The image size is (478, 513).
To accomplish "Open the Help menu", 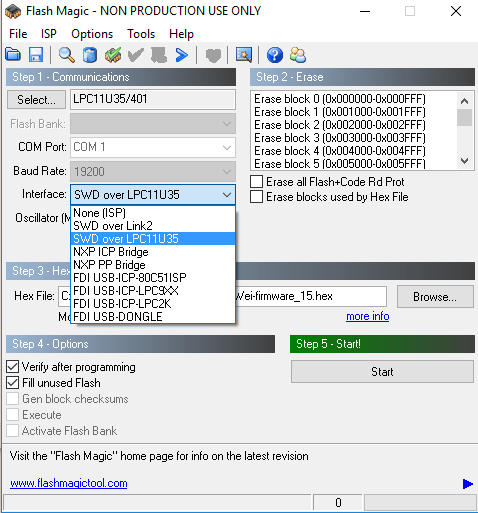I will pyautogui.click(x=181, y=34).
